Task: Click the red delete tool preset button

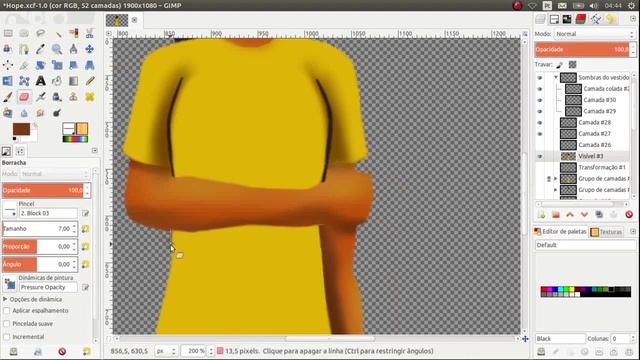Action: point(62,351)
